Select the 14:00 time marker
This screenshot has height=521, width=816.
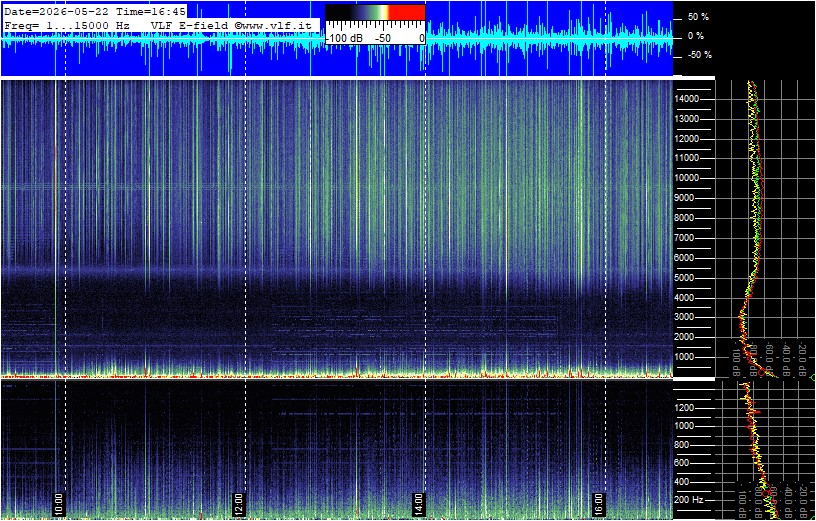419,504
